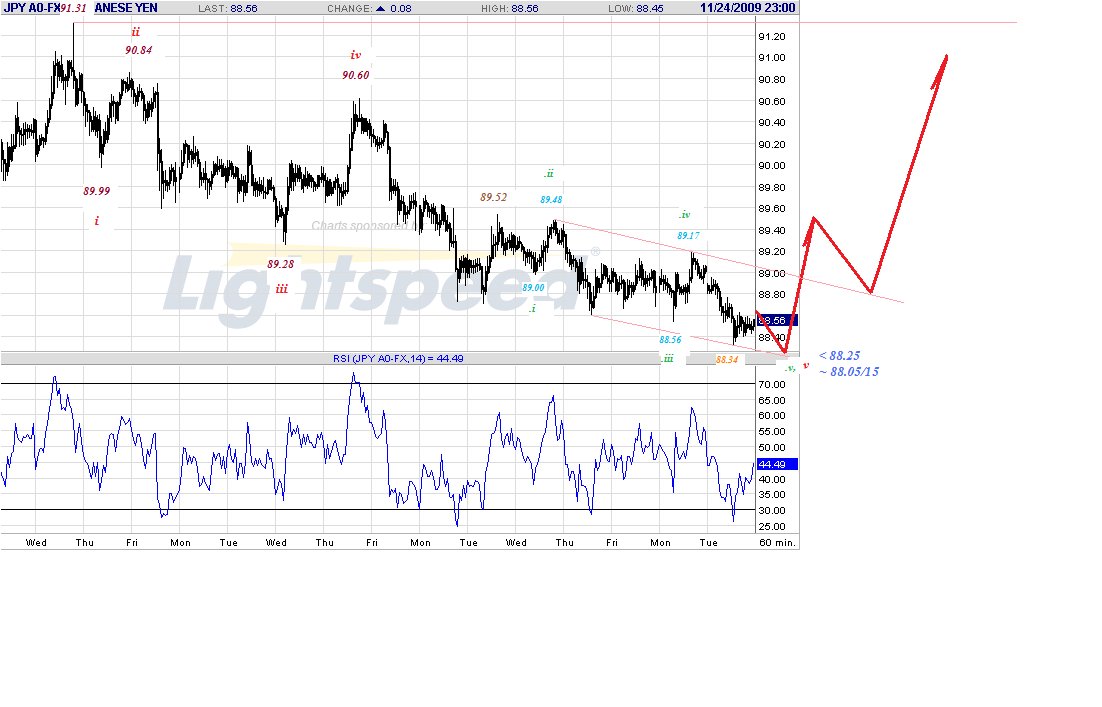
Task: Click the green .i sub-wave label
Action: pyautogui.click(x=533, y=309)
